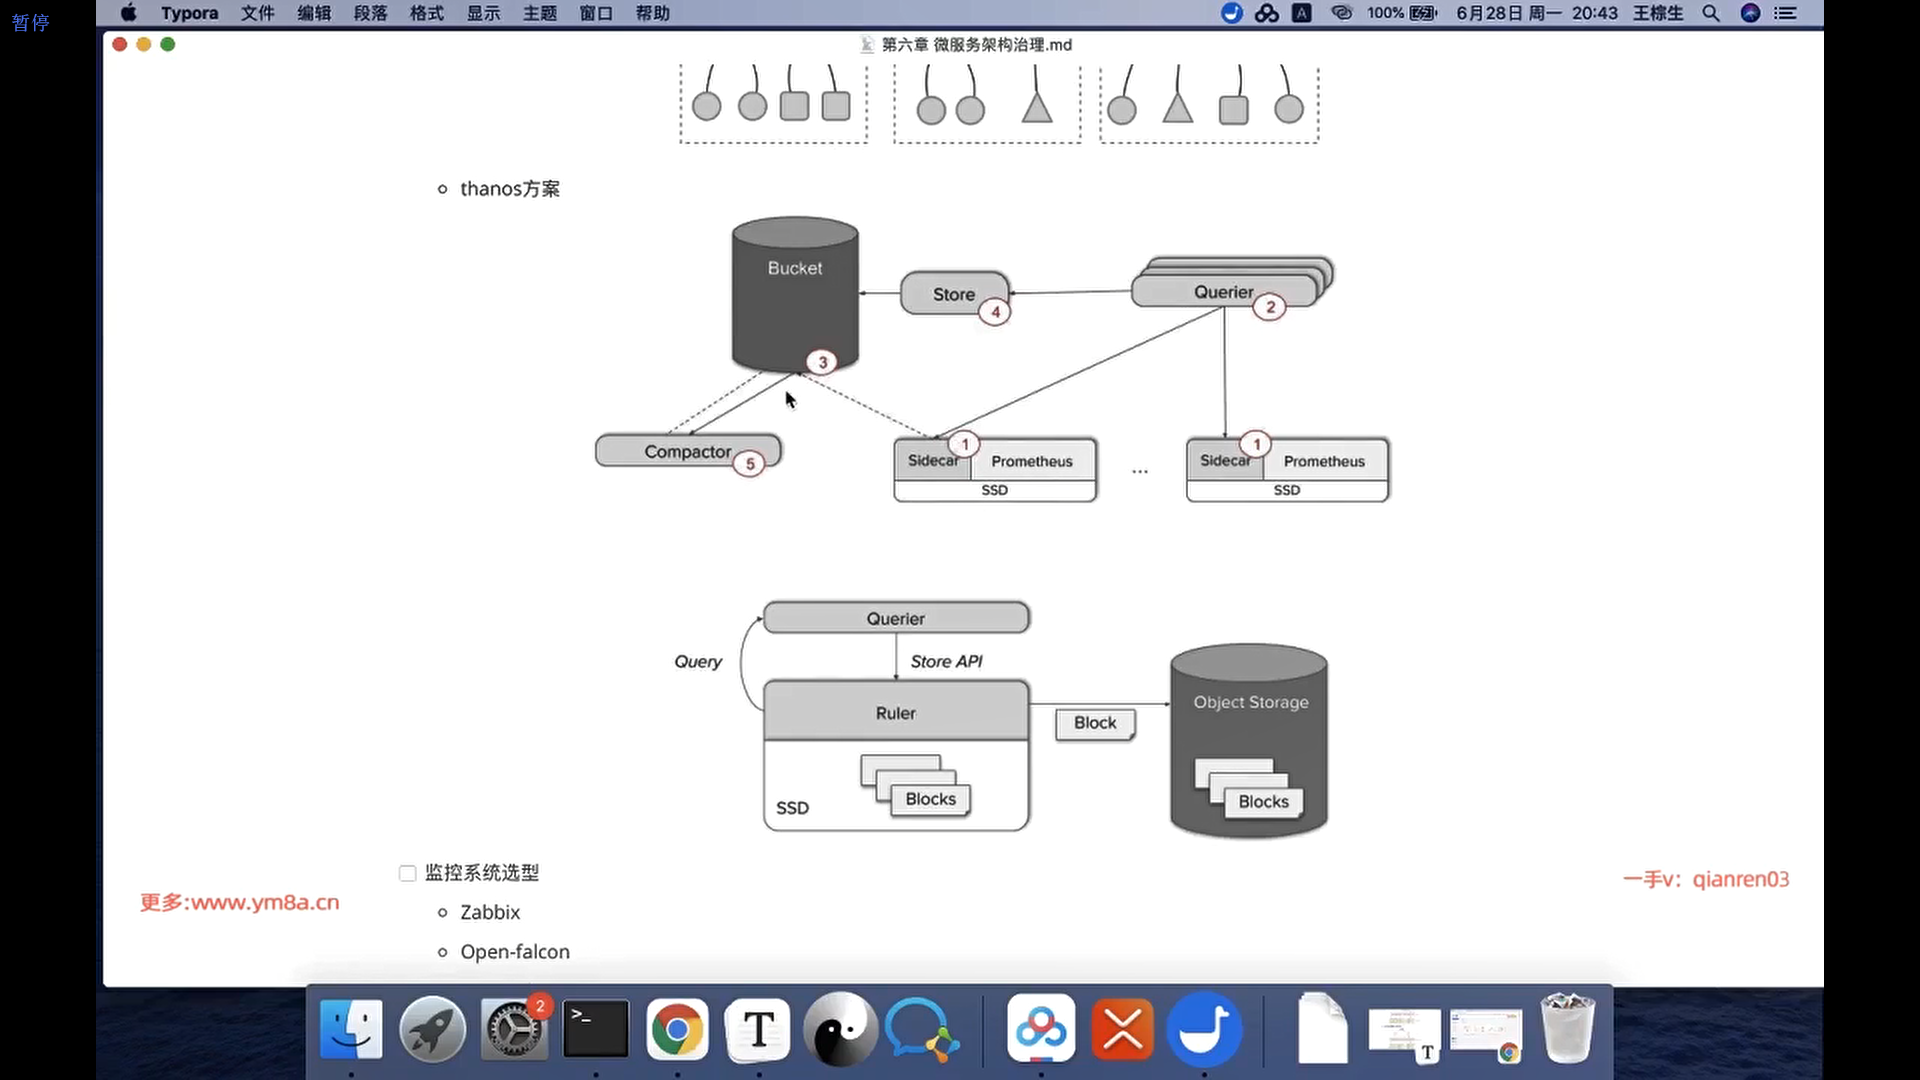Open the 文件 menu

(x=257, y=13)
